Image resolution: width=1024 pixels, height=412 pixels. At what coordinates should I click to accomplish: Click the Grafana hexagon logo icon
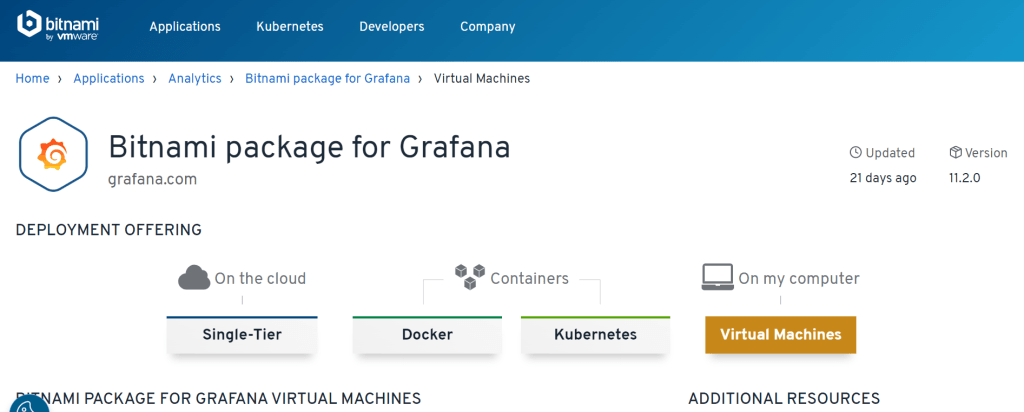coord(53,155)
